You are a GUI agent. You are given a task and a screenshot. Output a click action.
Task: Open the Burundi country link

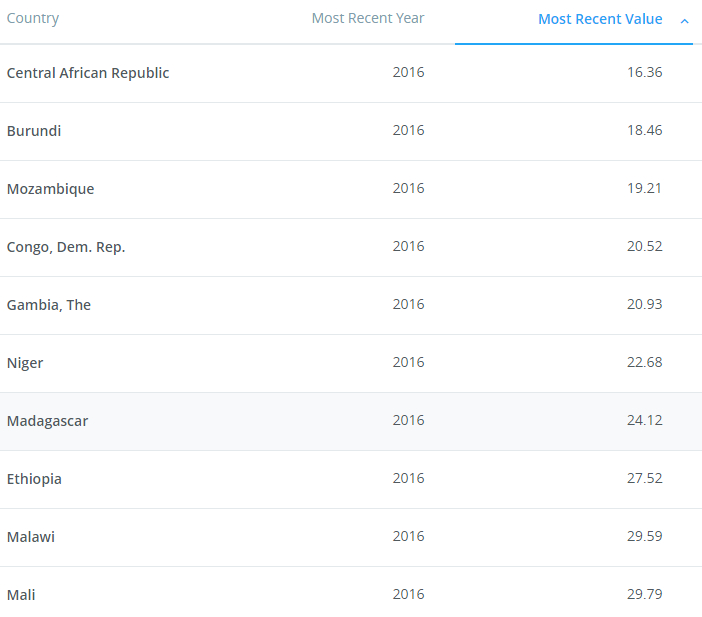click(34, 131)
